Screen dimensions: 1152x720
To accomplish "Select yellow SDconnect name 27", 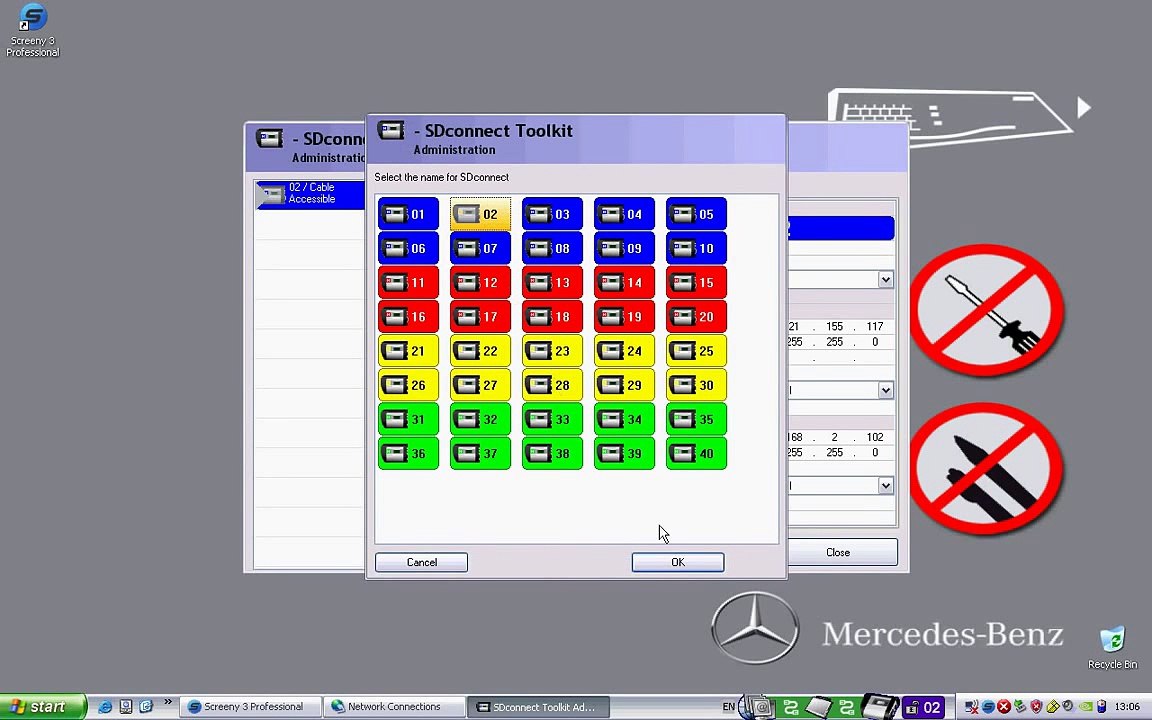I will [480, 385].
